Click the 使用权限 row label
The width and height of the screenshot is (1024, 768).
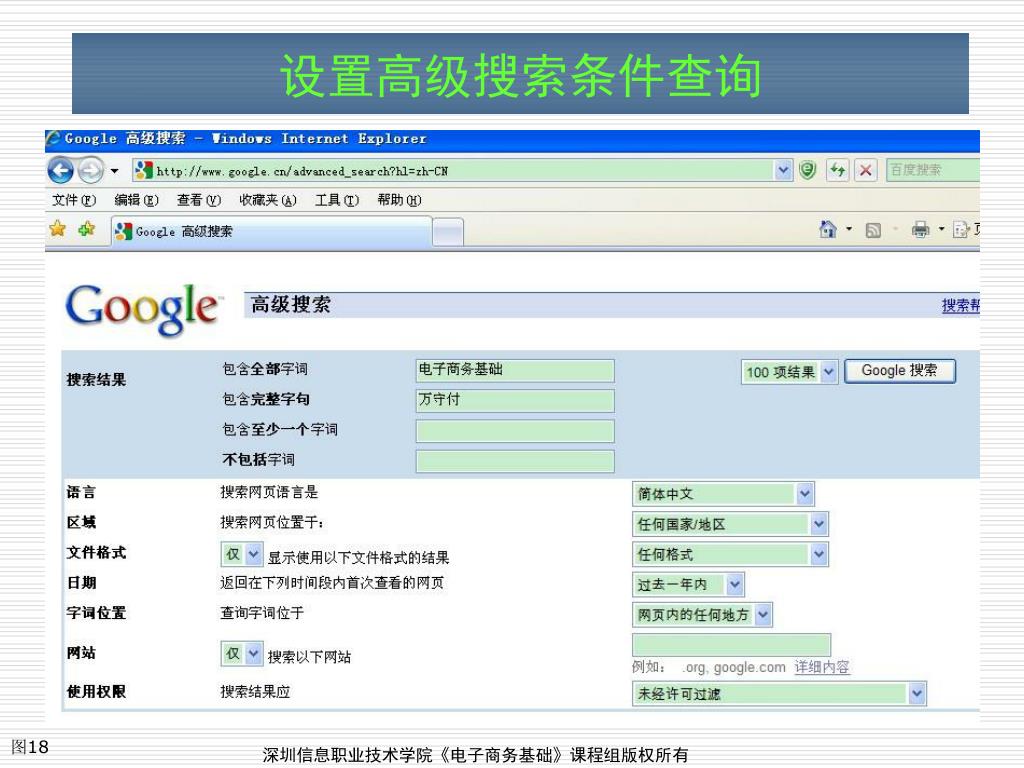(x=96, y=692)
